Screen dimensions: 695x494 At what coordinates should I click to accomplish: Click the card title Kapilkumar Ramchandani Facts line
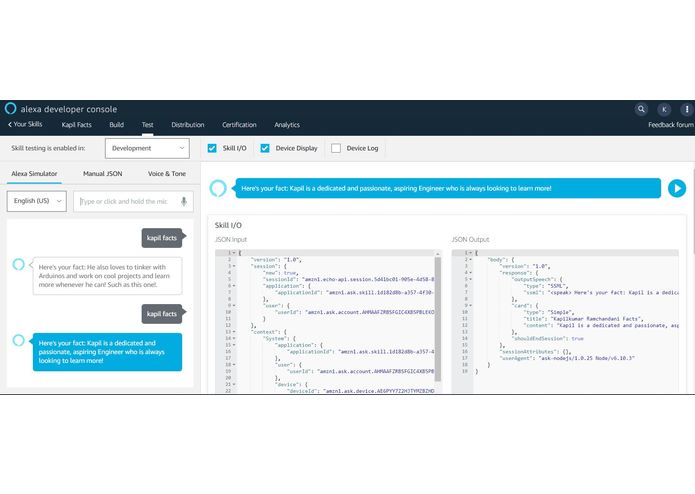point(583,319)
